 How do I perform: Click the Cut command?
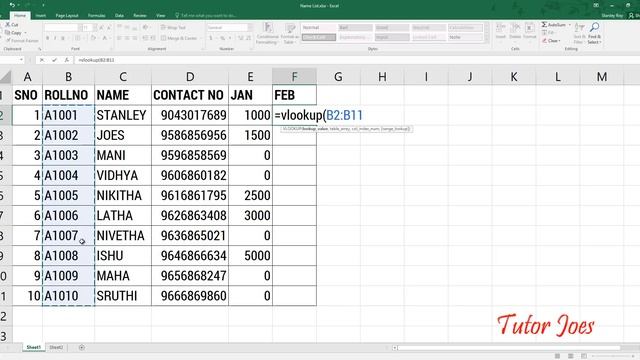pos(11,25)
